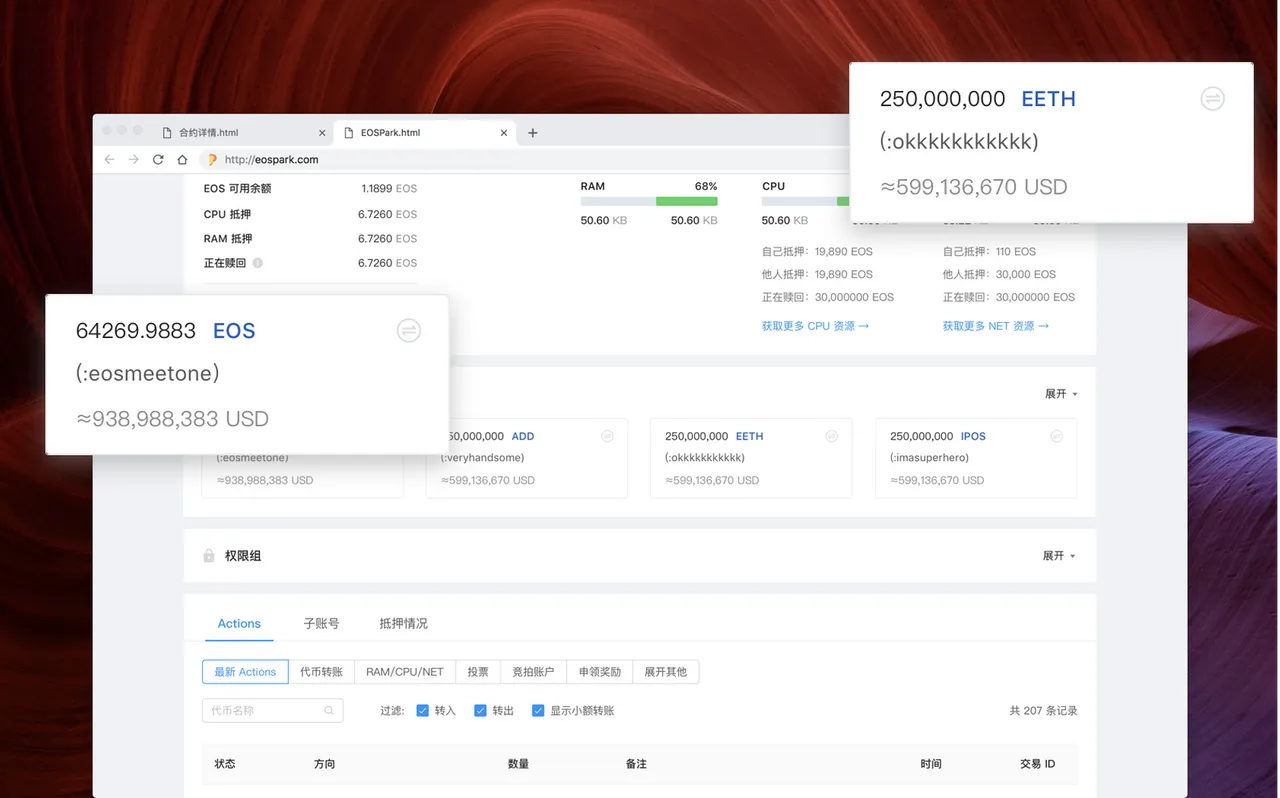Click the ≈938,988,383 USD popup value

(x=172, y=419)
